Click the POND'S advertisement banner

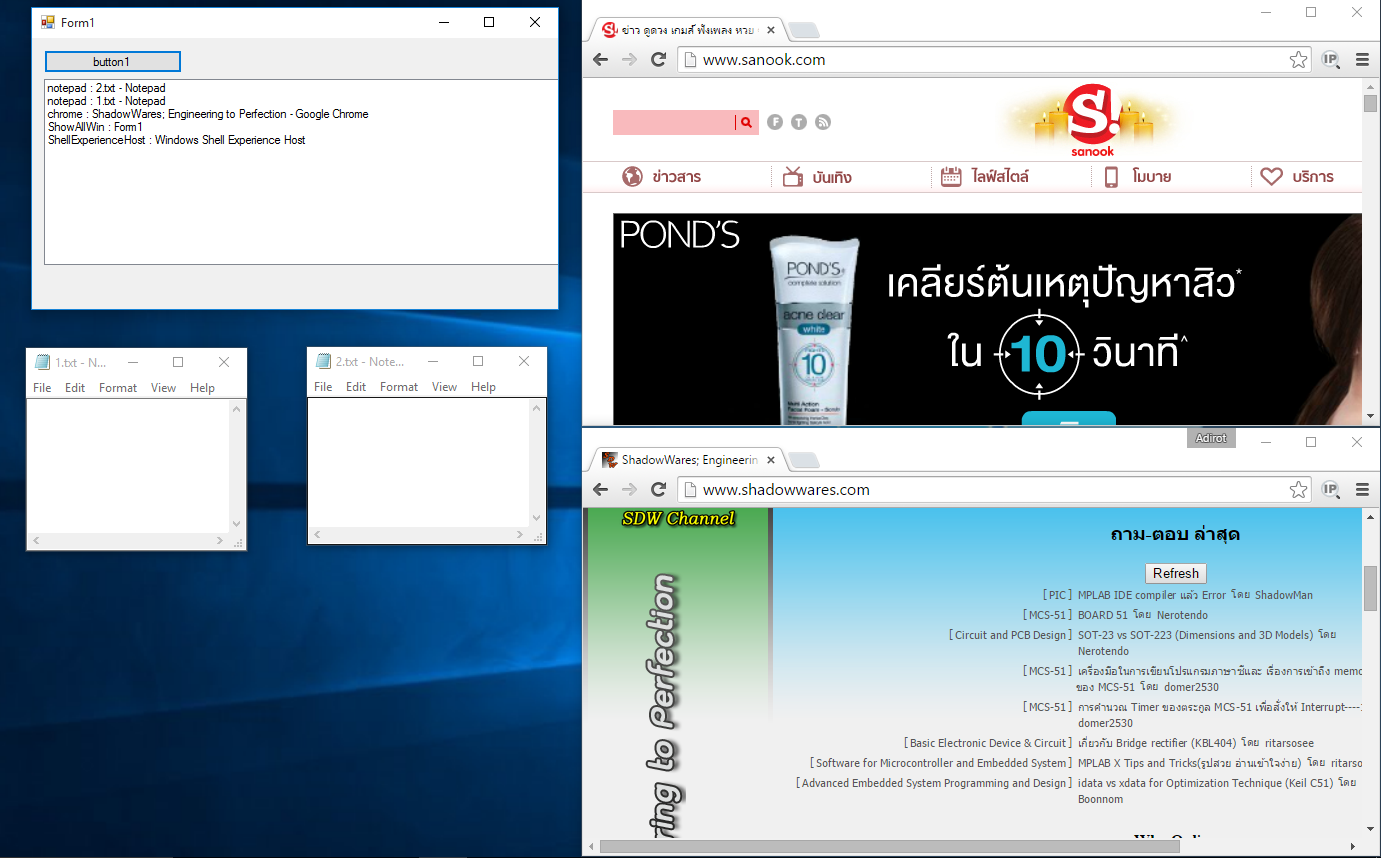tap(987, 319)
